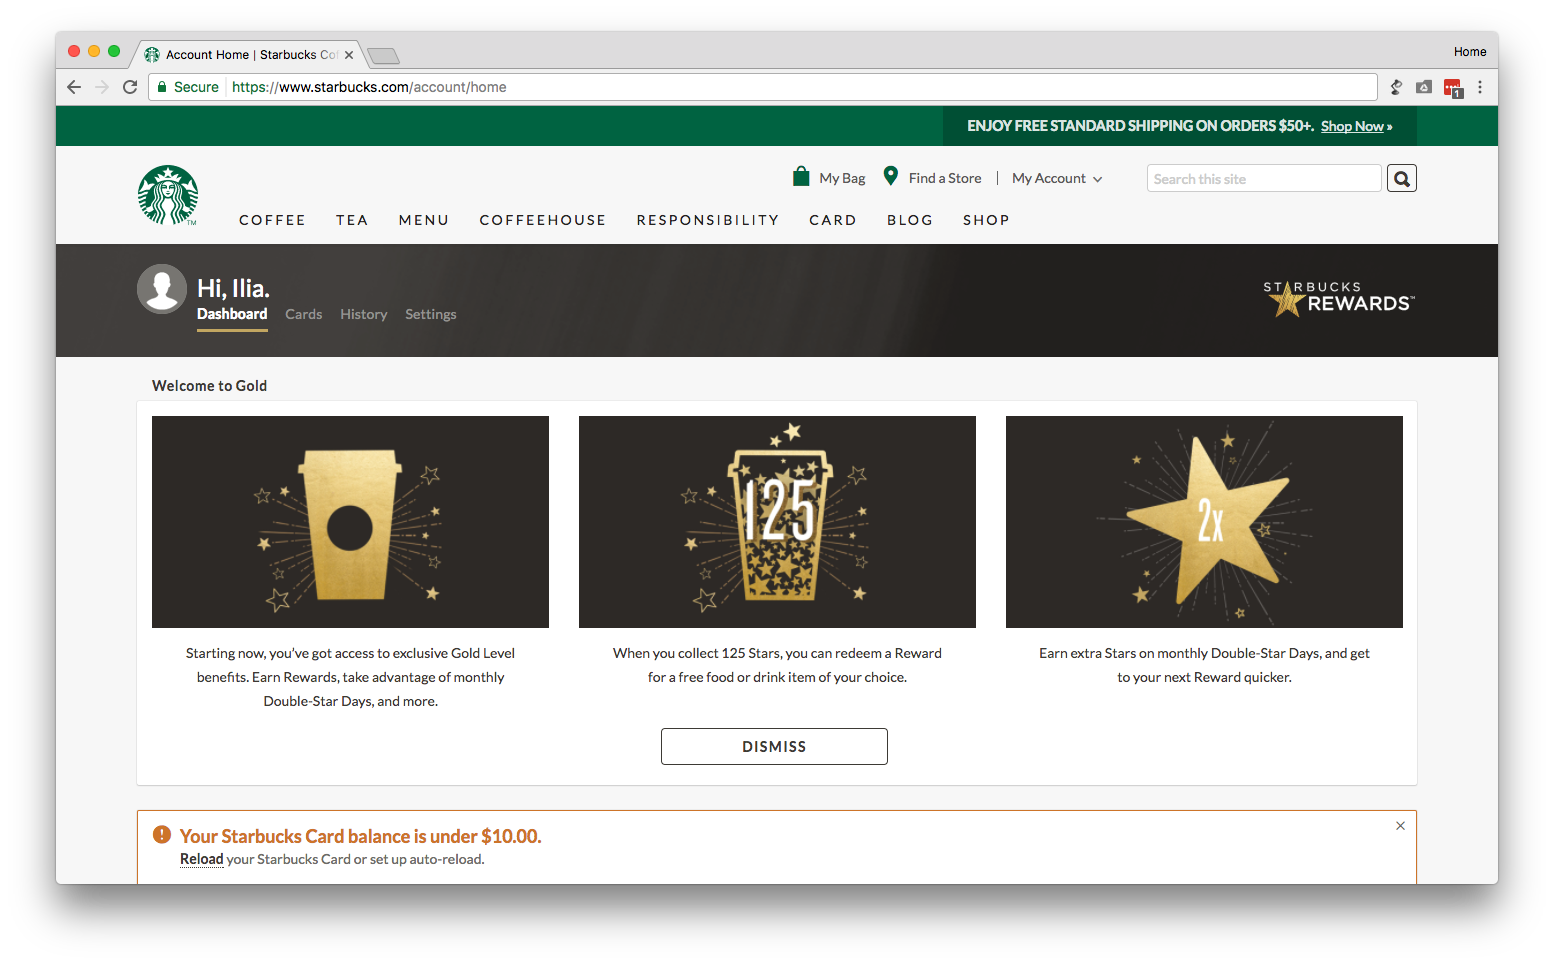This screenshot has width=1554, height=964.
Task: Open the My Bag shopping bag icon
Action: pos(801,177)
